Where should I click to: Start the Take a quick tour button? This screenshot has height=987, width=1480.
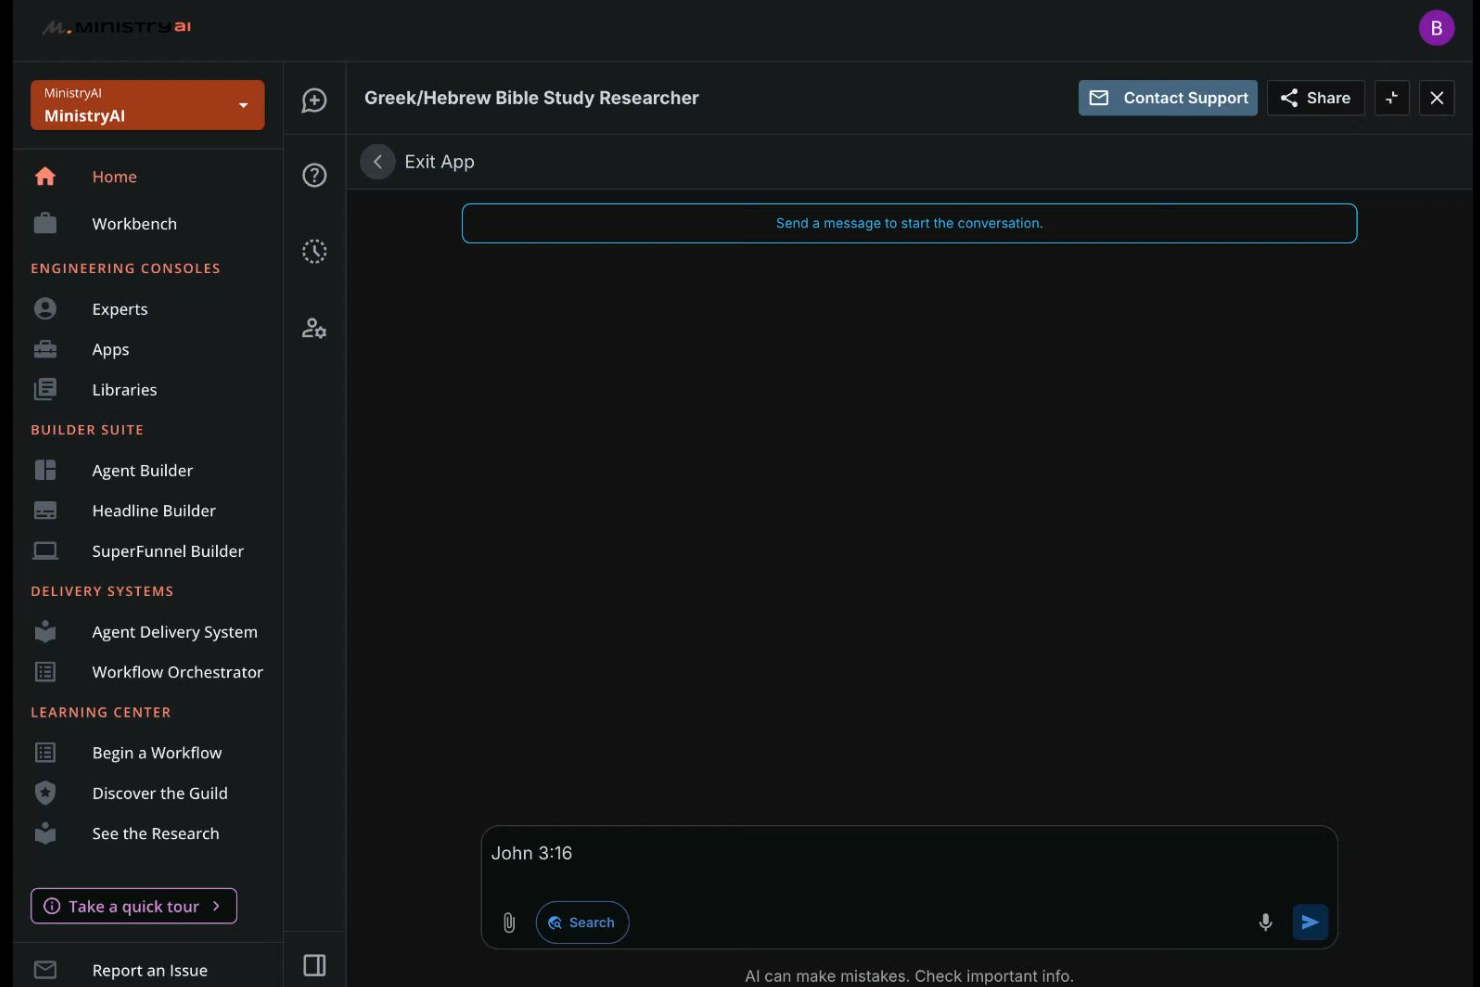[x=134, y=906]
